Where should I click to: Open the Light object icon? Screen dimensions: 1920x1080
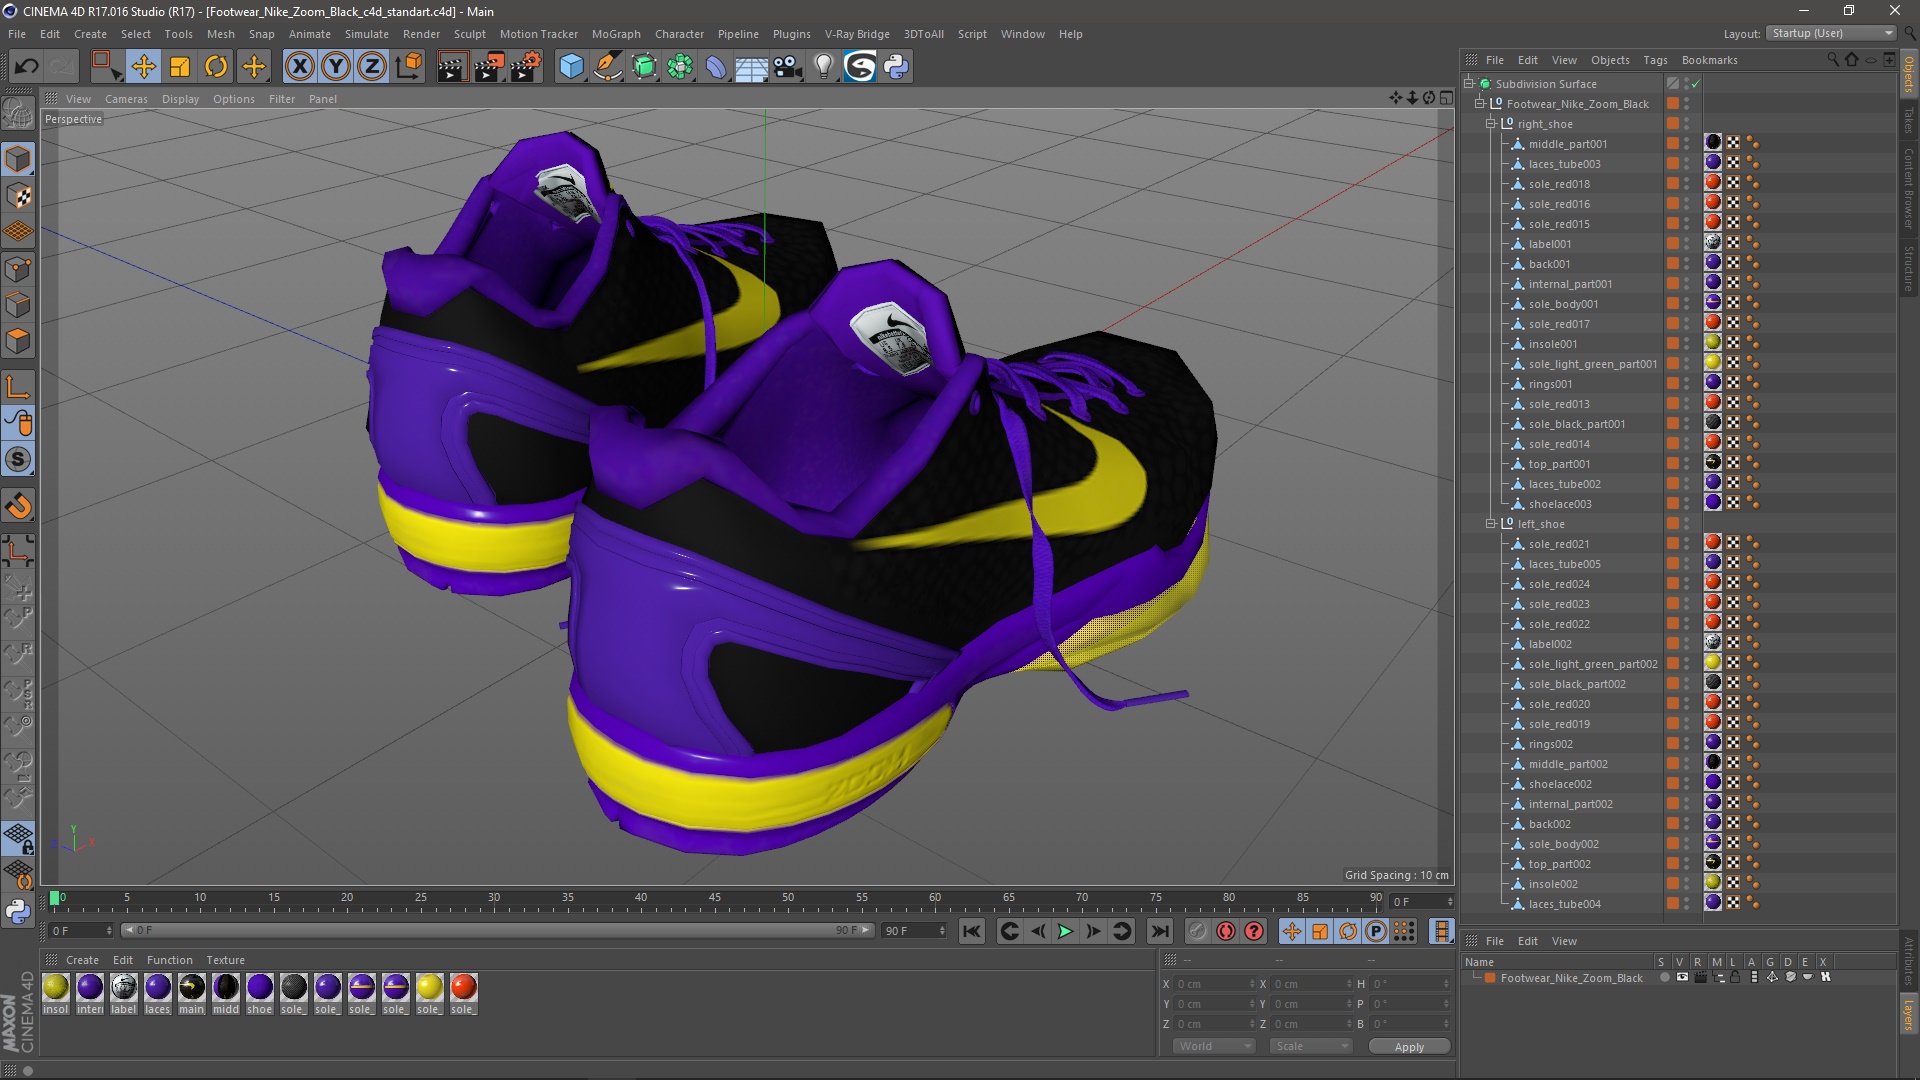823,67
